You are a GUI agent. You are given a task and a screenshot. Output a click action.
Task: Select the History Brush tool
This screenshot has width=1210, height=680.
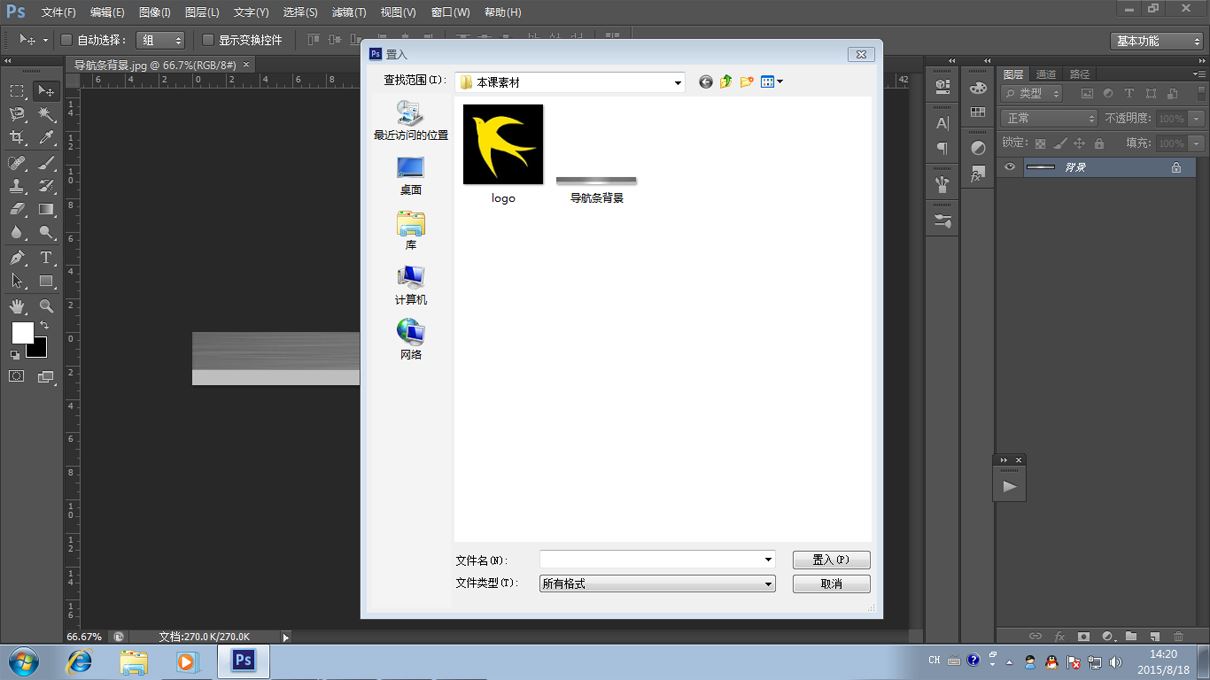point(46,186)
